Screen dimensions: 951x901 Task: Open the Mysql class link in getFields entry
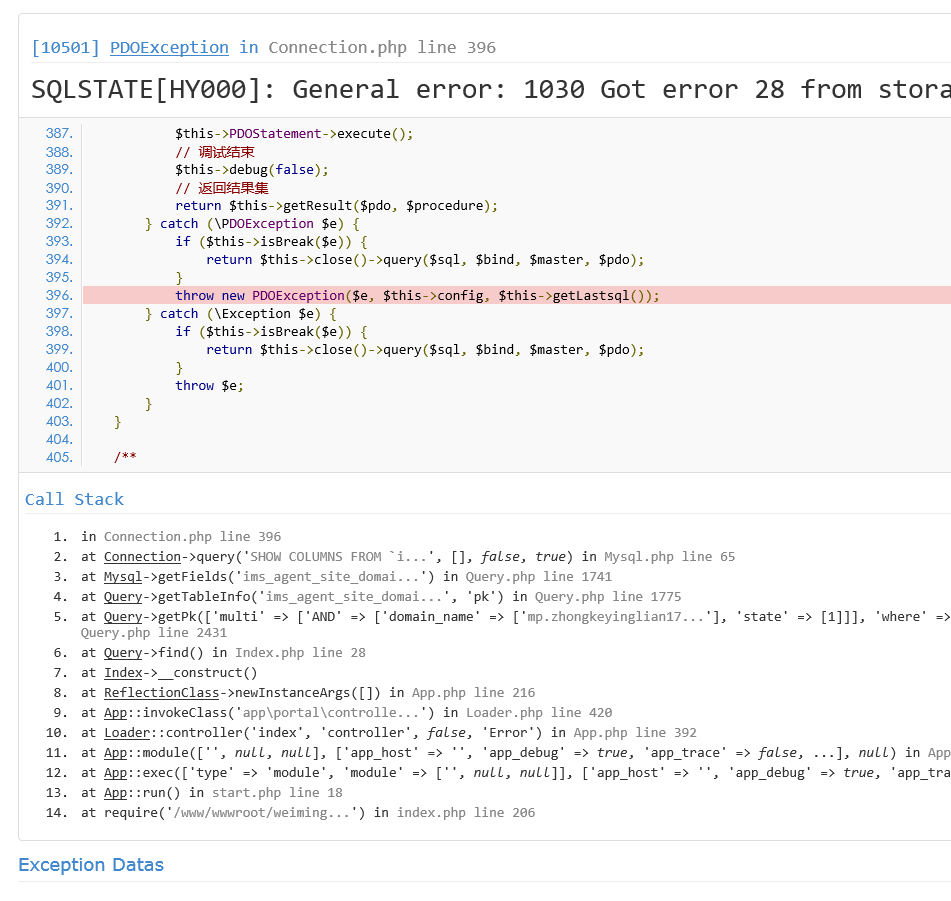(x=123, y=577)
